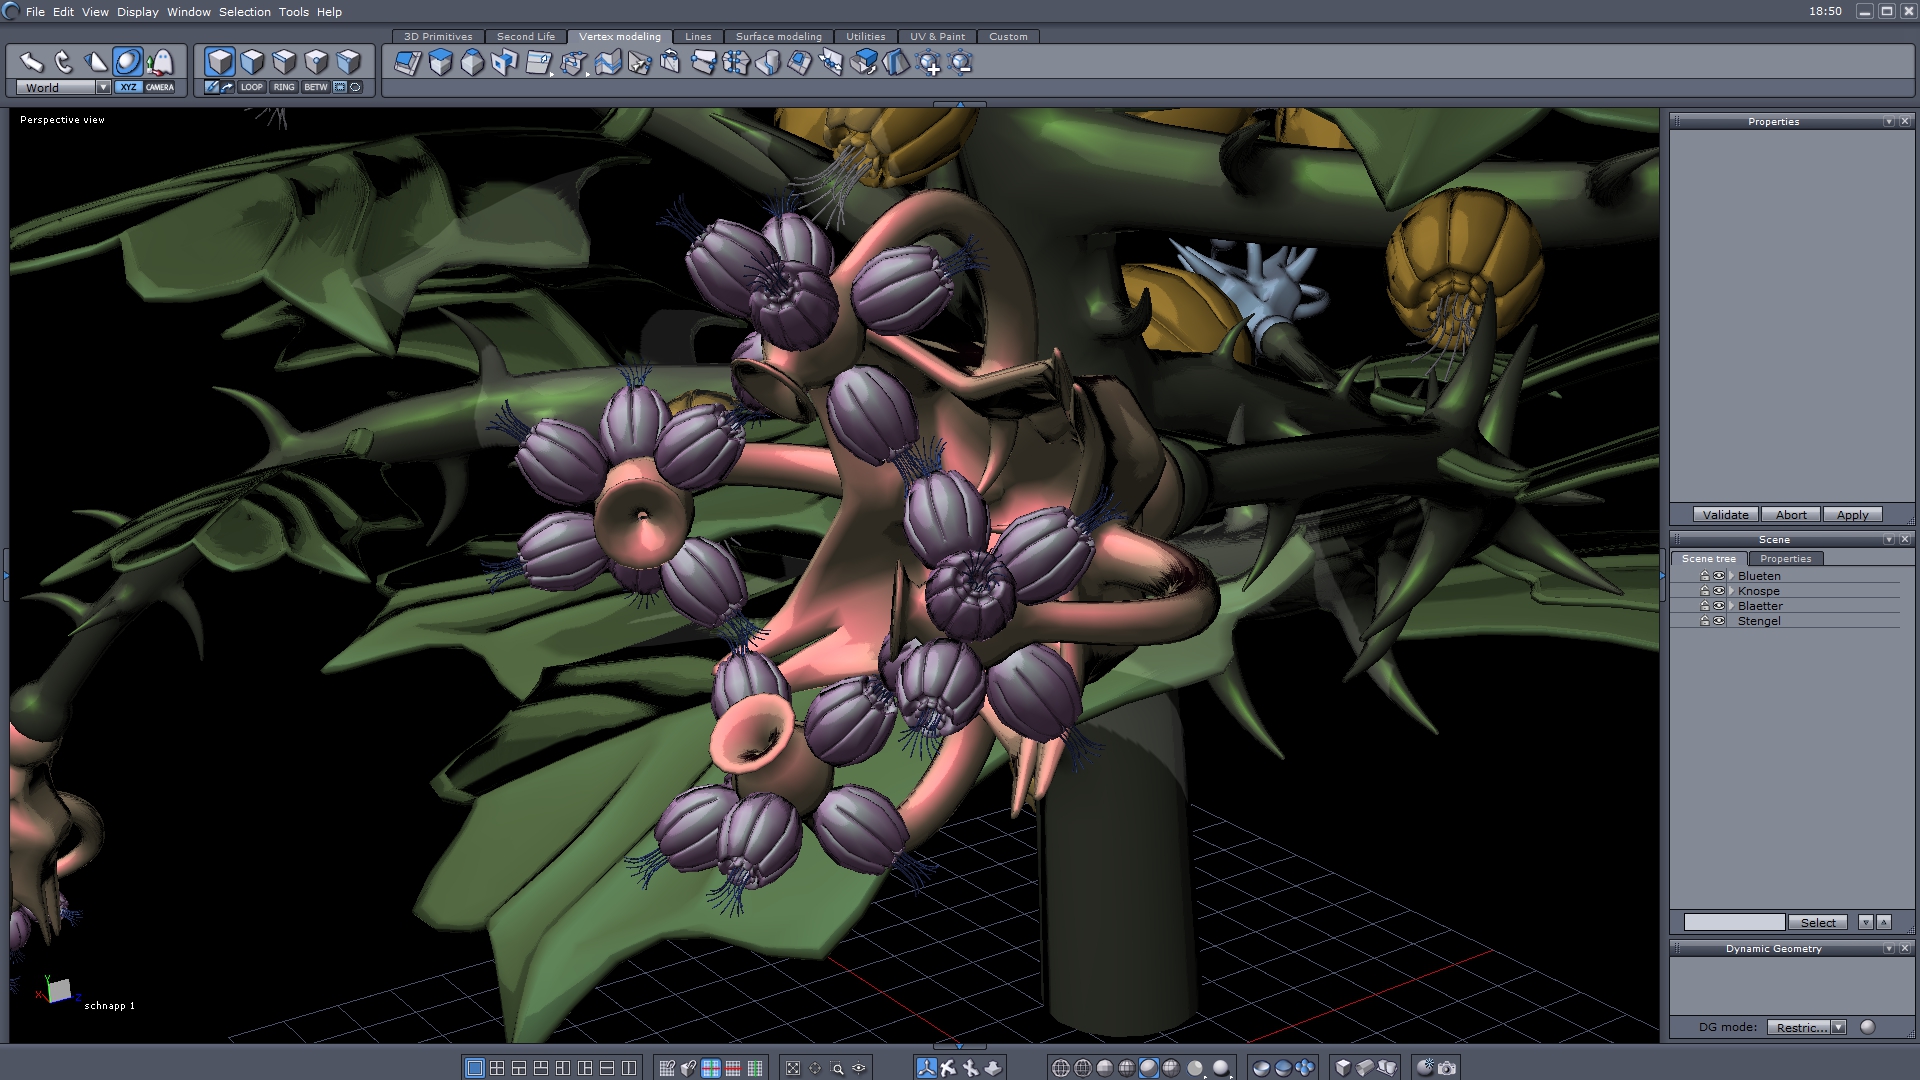Click the scene search input field

tap(1733, 923)
